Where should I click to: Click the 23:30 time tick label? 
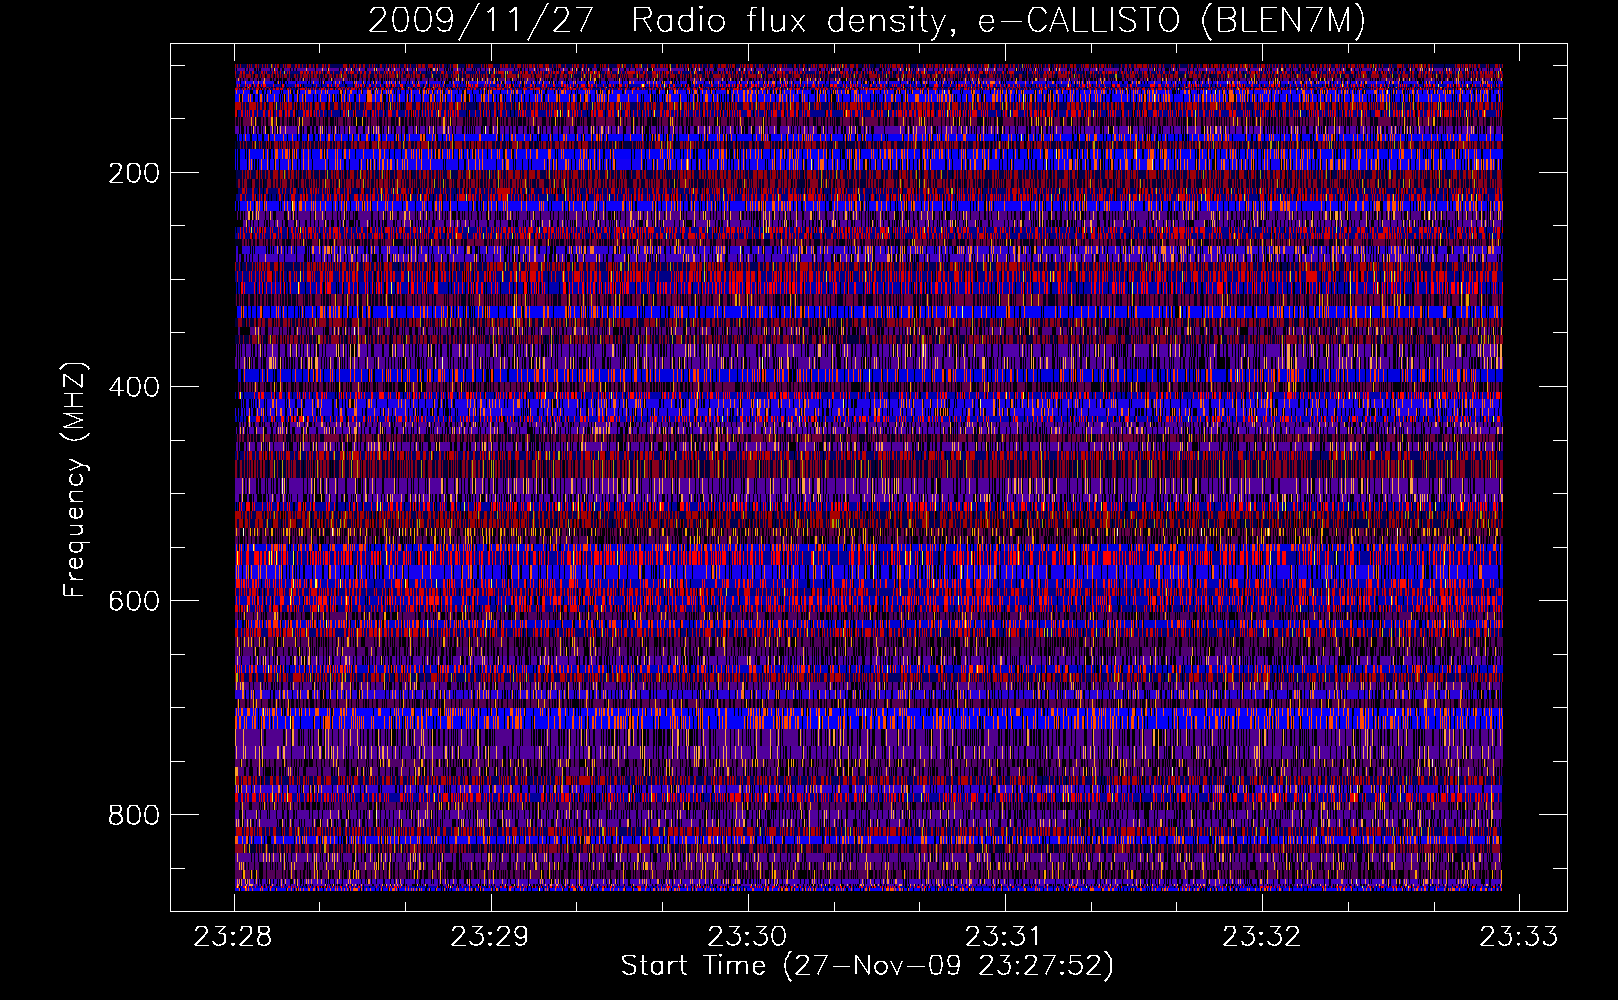tap(747, 936)
